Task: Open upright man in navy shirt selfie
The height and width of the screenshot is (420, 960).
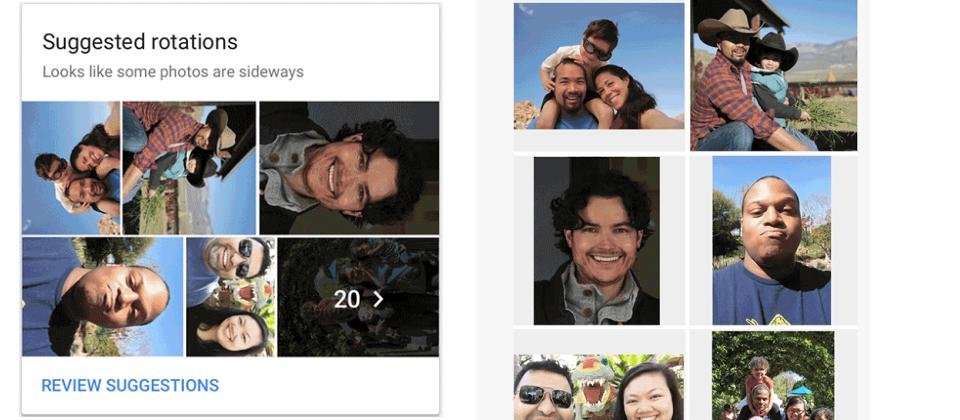Action: 771,241
